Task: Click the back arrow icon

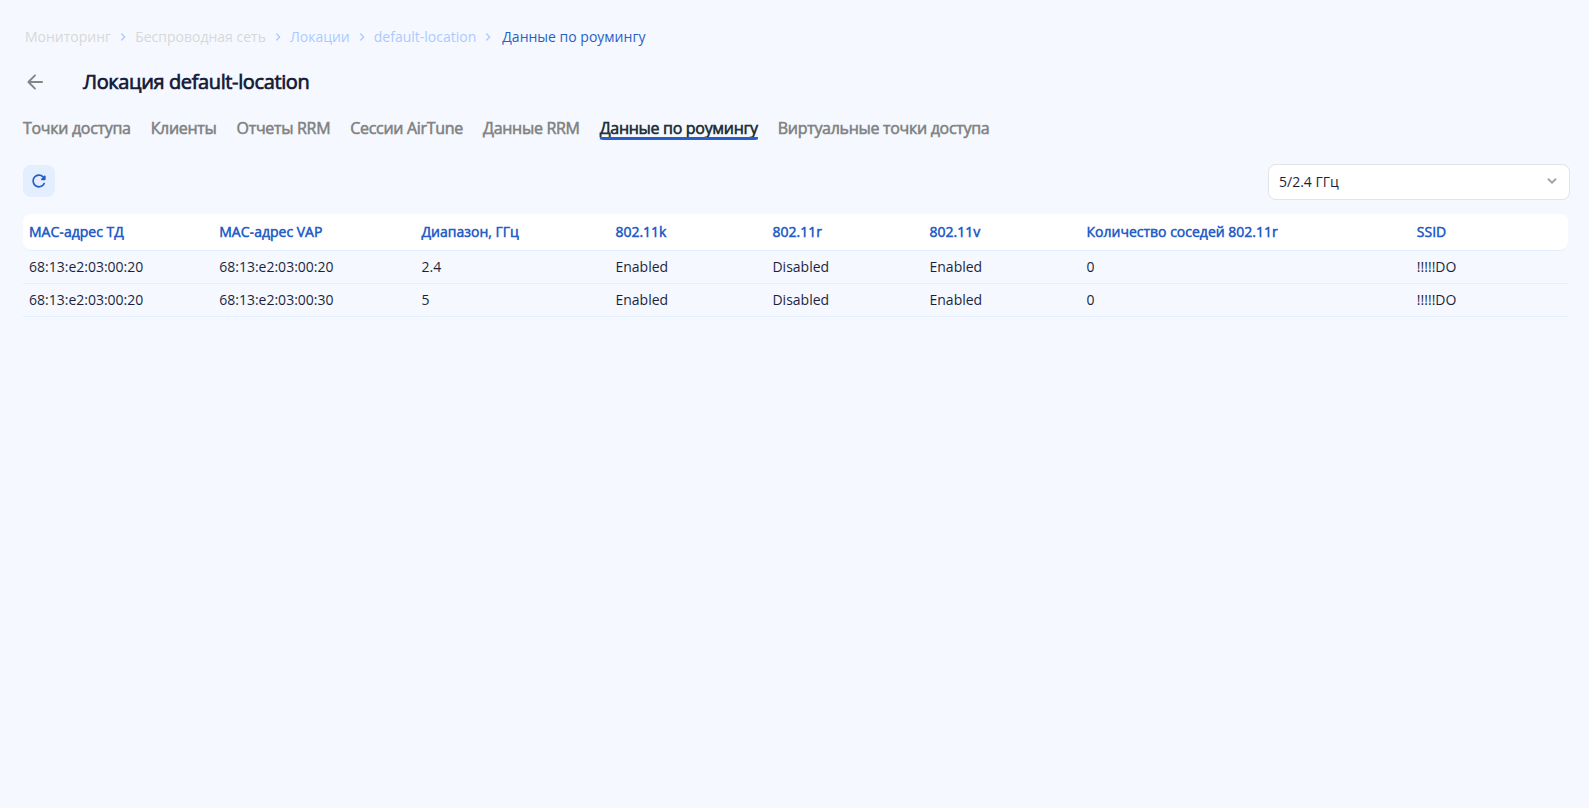Action: pos(36,82)
